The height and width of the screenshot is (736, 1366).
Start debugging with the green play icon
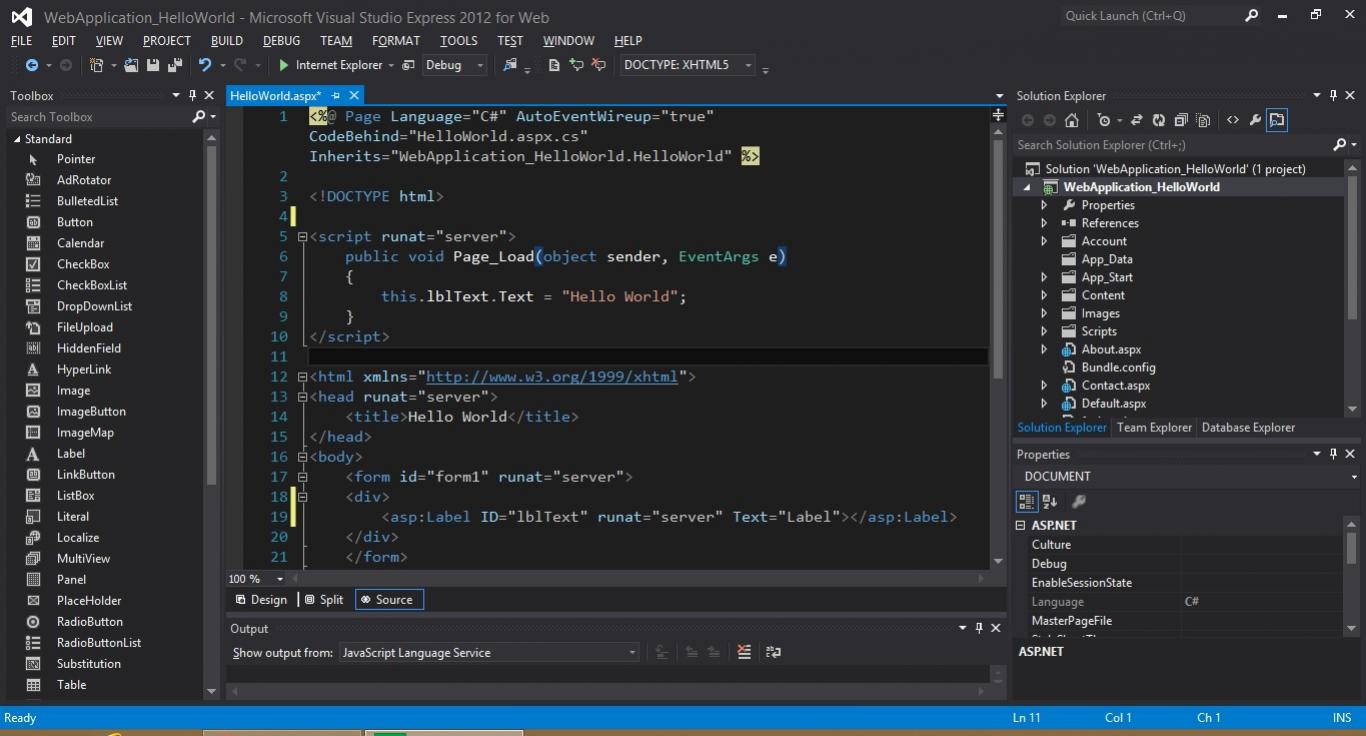click(x=284, y=65)
